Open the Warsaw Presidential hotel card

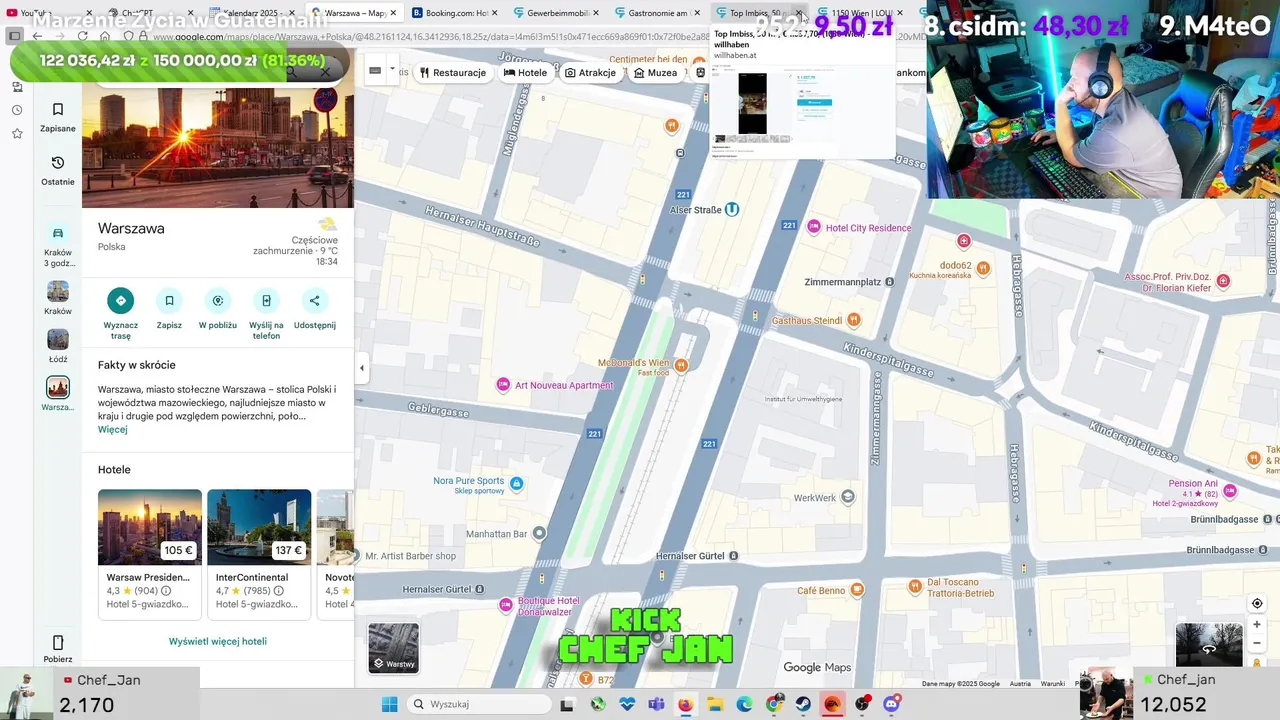[150, 554]
